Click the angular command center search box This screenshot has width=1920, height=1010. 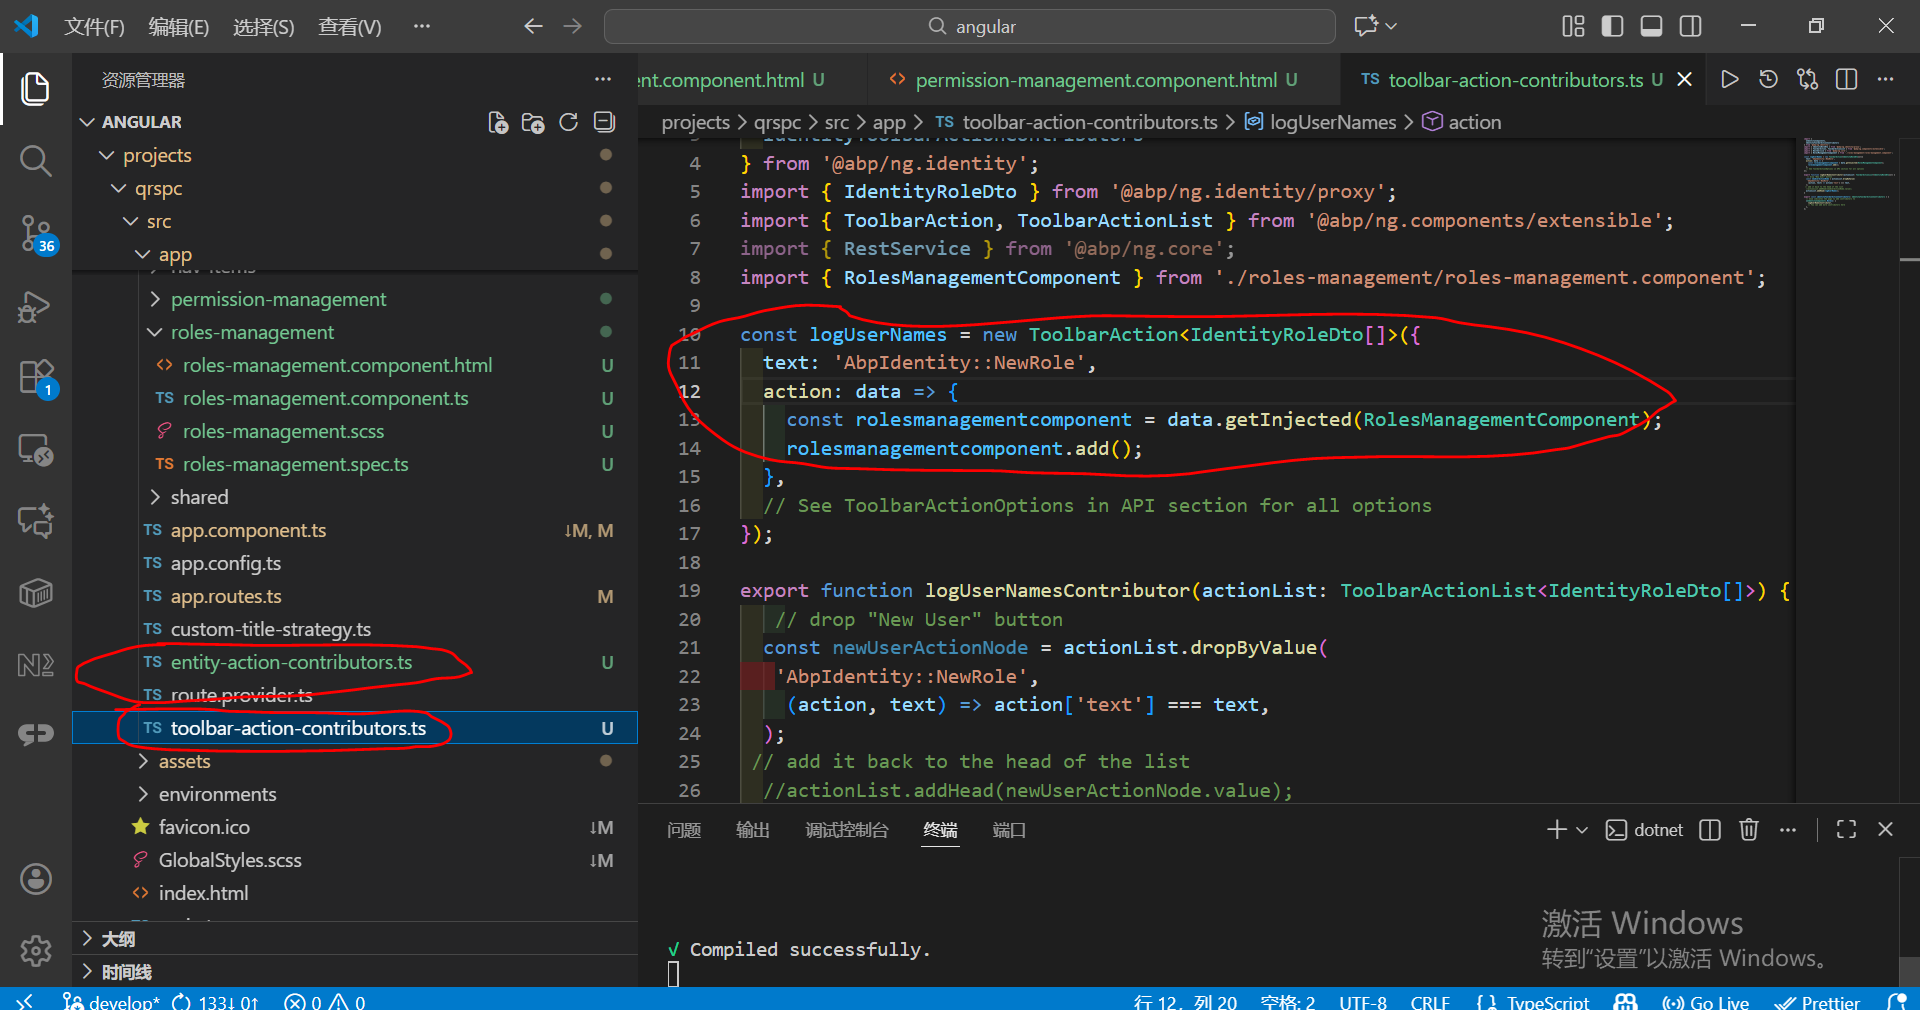point(969,27)
